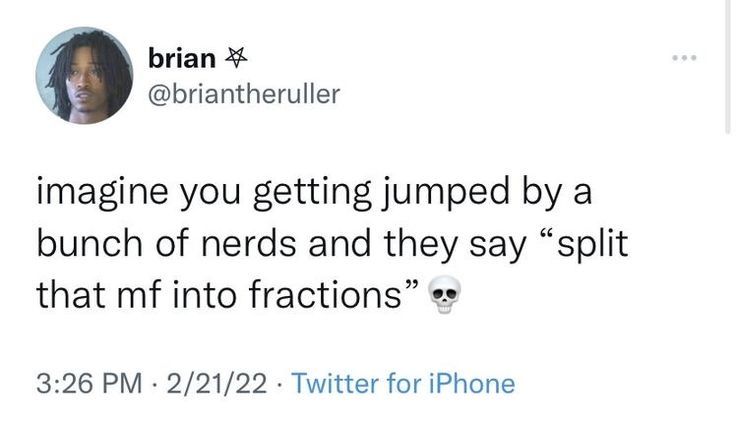736x425 pixels.
Task: Open brian's profile picture
Action: click(84, 75)
